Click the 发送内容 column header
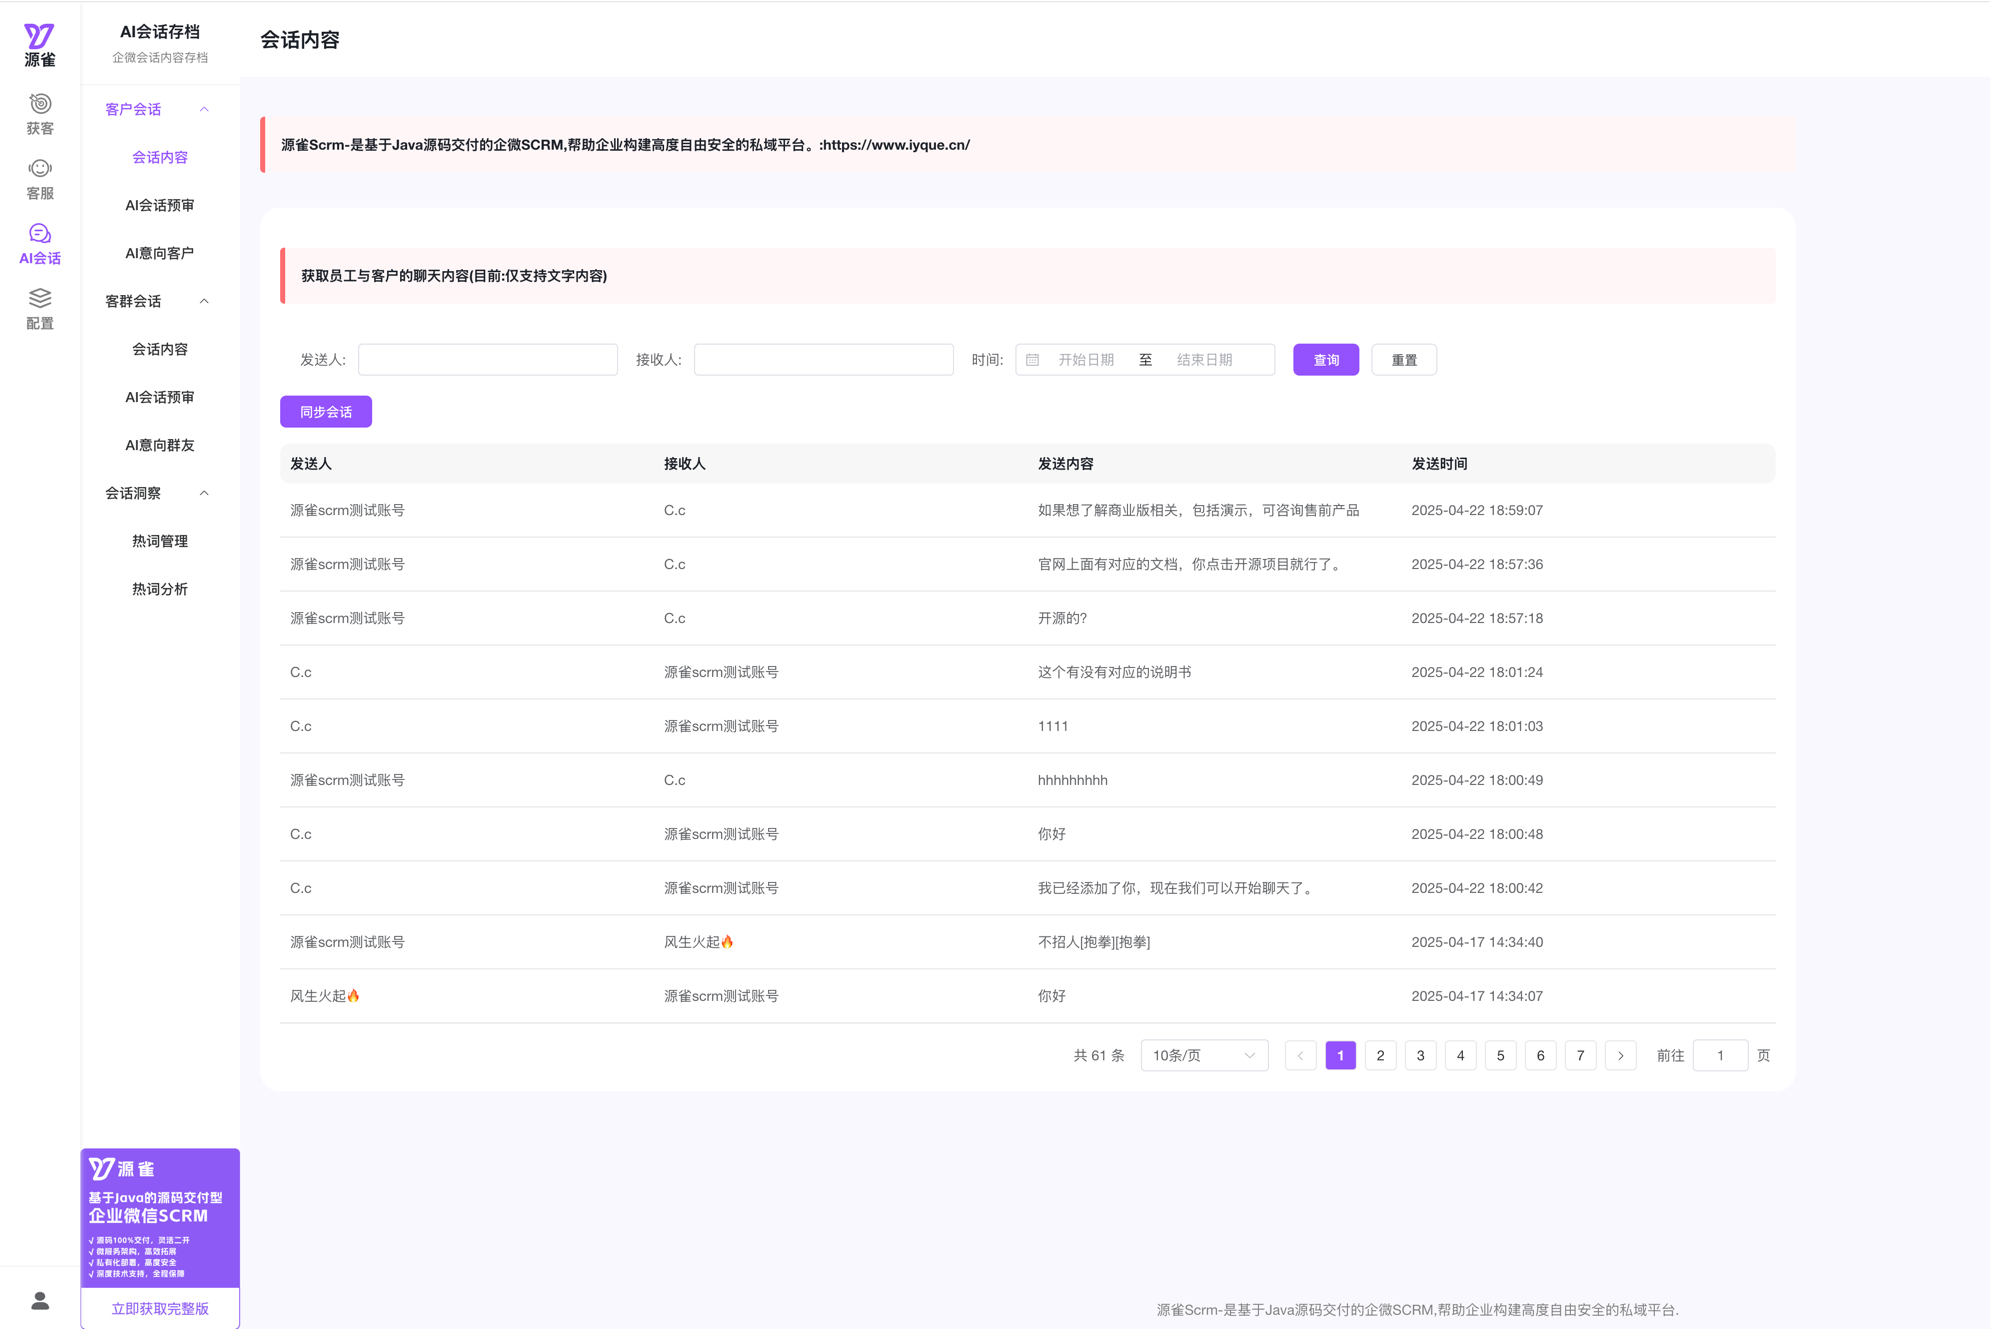The image size is (1990, 1329). [1065, 464]
